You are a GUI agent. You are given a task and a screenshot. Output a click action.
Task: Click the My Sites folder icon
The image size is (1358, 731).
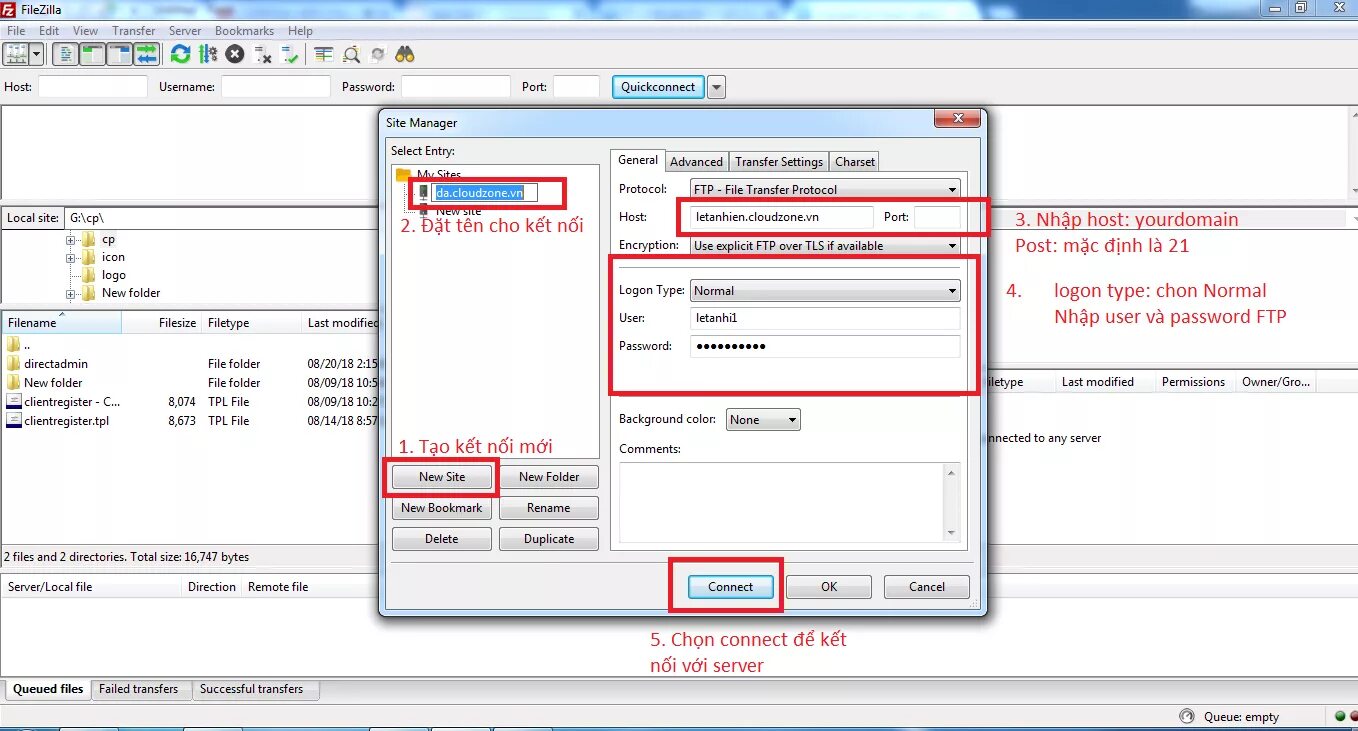tap(404, 174)
